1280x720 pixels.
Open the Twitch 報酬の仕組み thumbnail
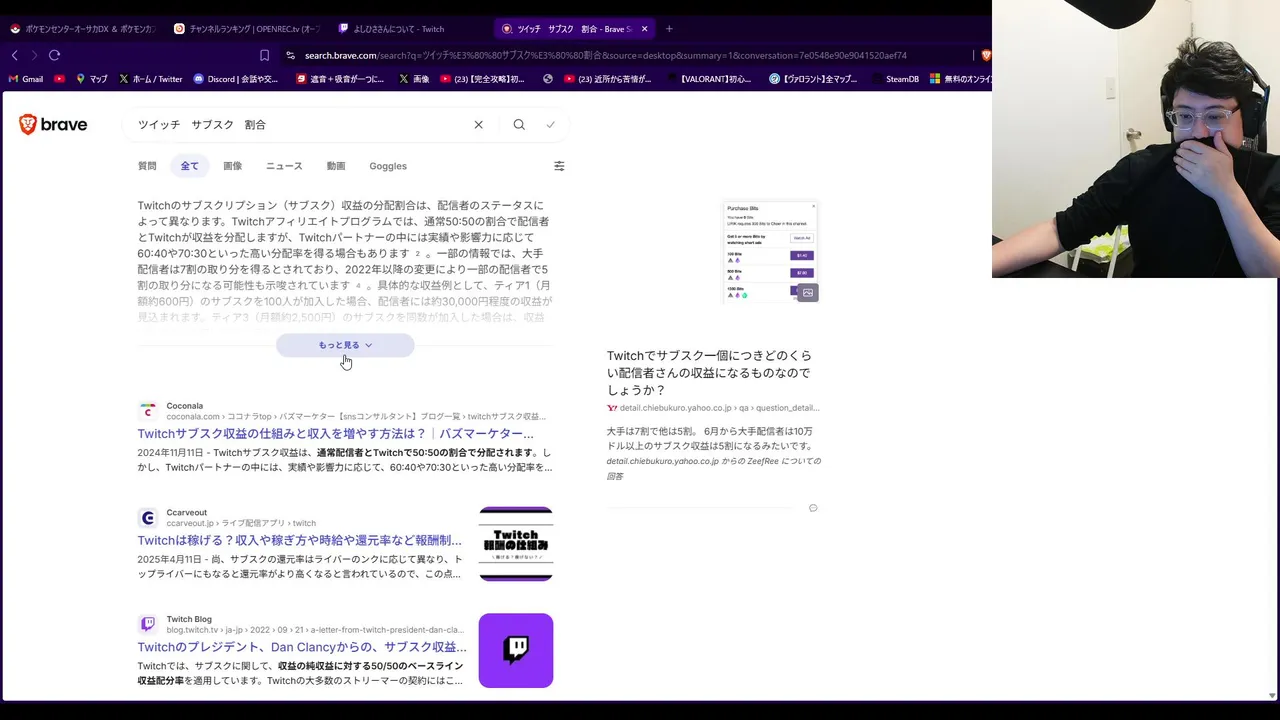[x=516, y=544]
